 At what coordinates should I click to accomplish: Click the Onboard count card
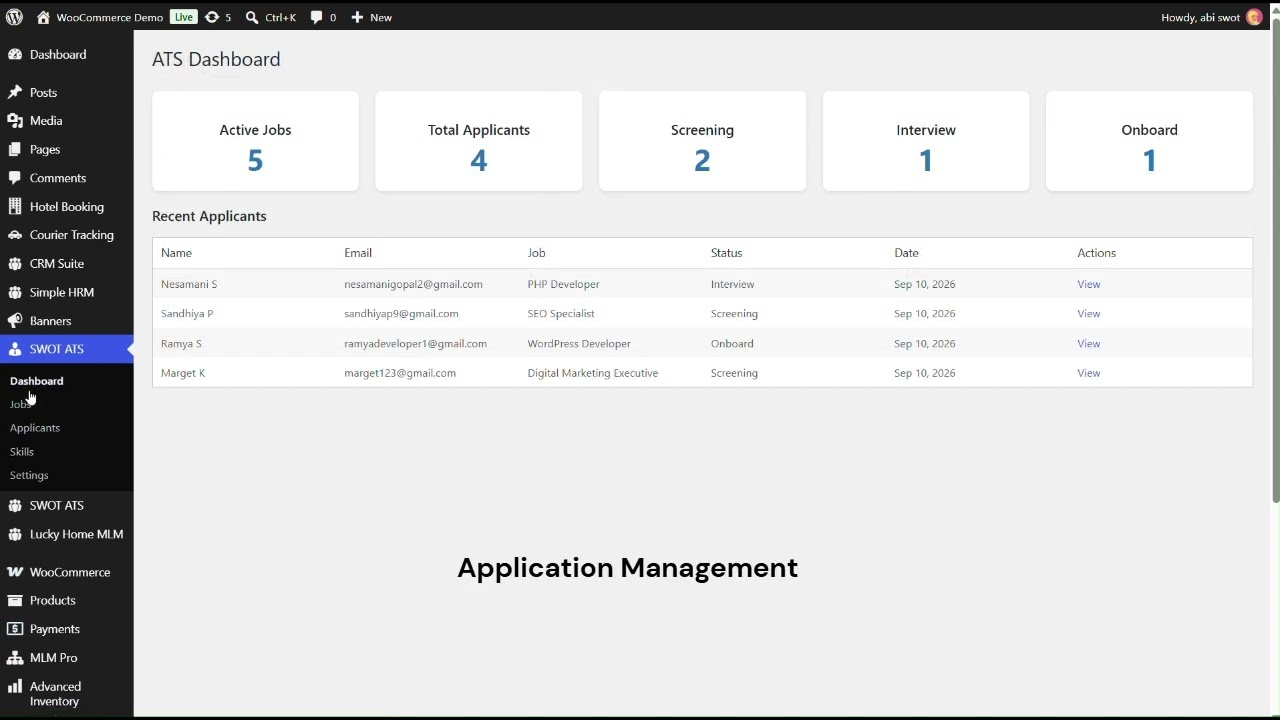pyautogui.click(x=1149, y=141)
